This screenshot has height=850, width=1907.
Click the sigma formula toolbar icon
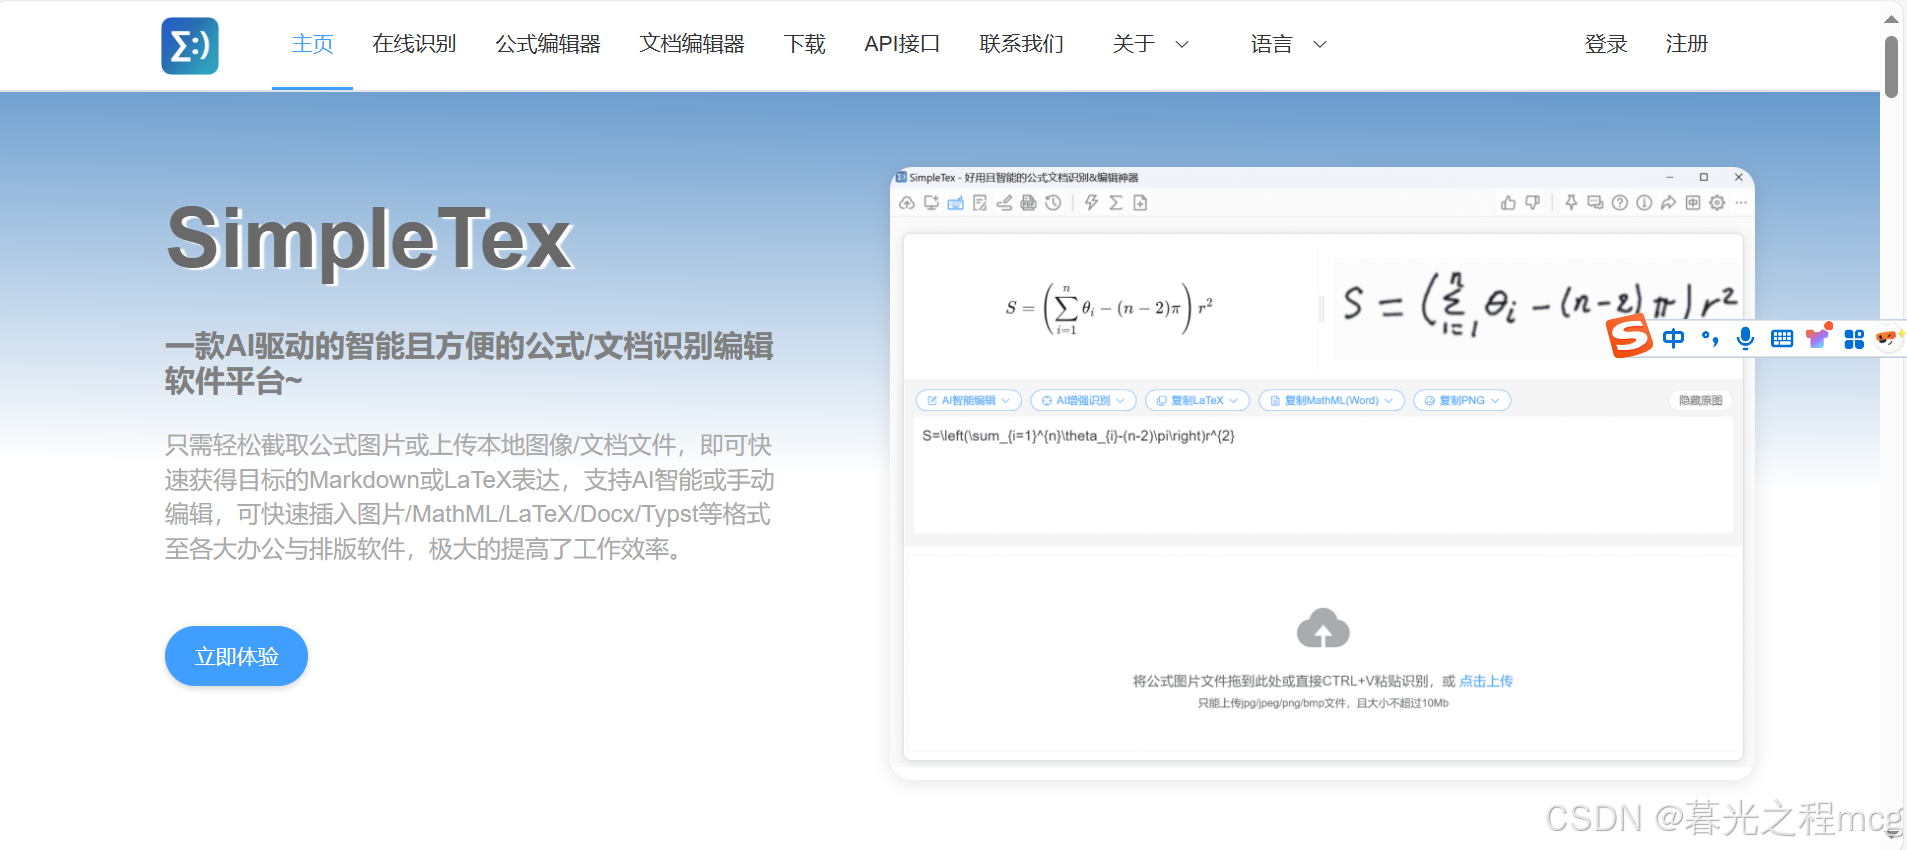click(x=1116, y=203)
